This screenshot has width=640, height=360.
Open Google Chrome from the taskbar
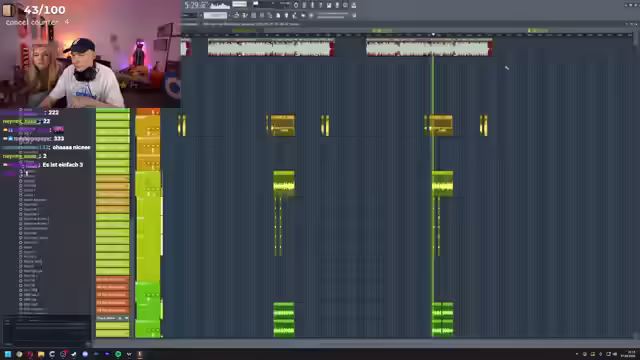point(19,354)
